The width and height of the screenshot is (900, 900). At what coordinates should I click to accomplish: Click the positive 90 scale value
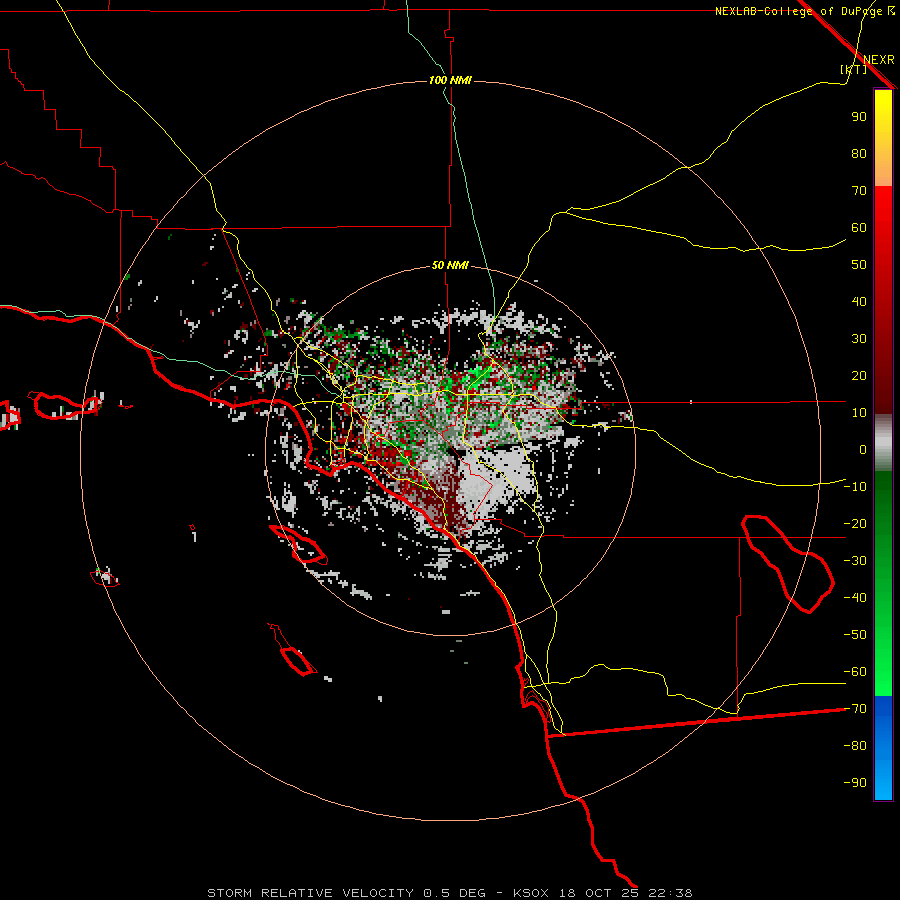click(859, 117)
